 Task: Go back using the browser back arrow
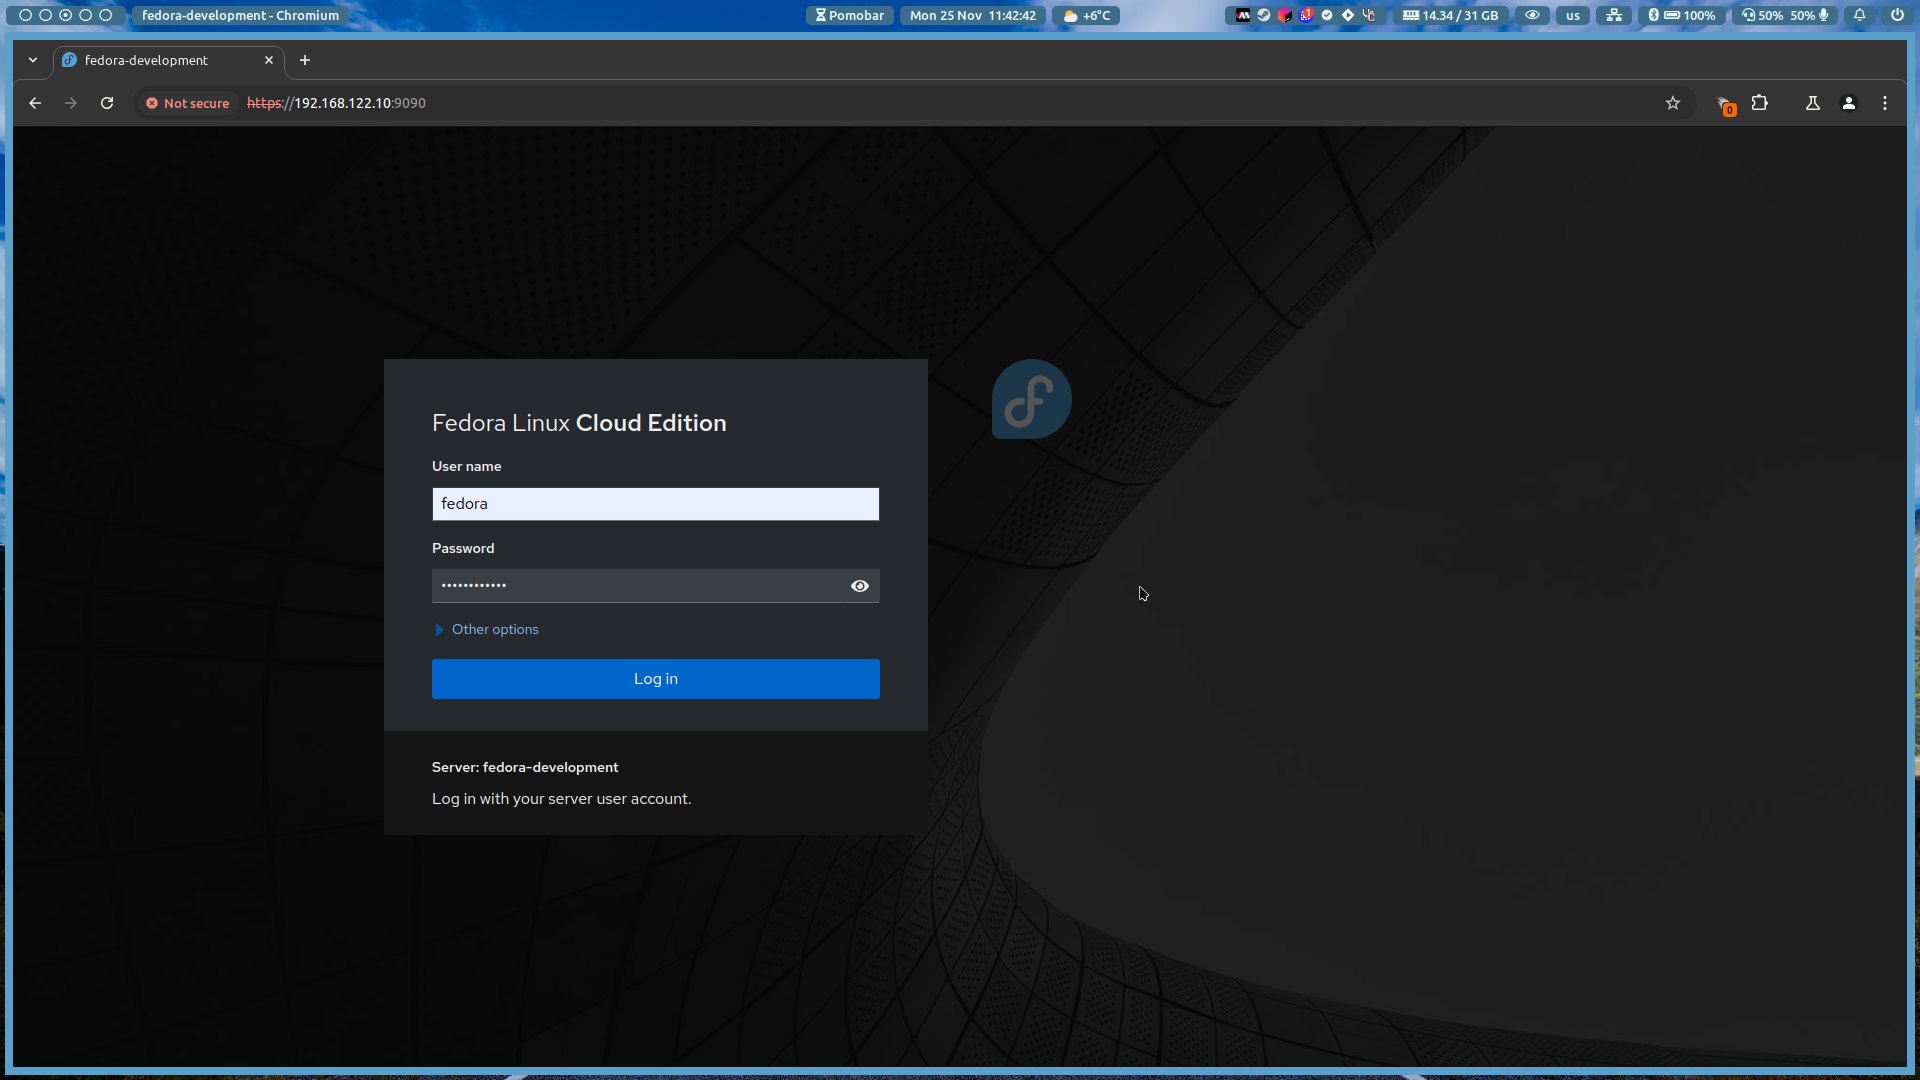coord(35,103)
